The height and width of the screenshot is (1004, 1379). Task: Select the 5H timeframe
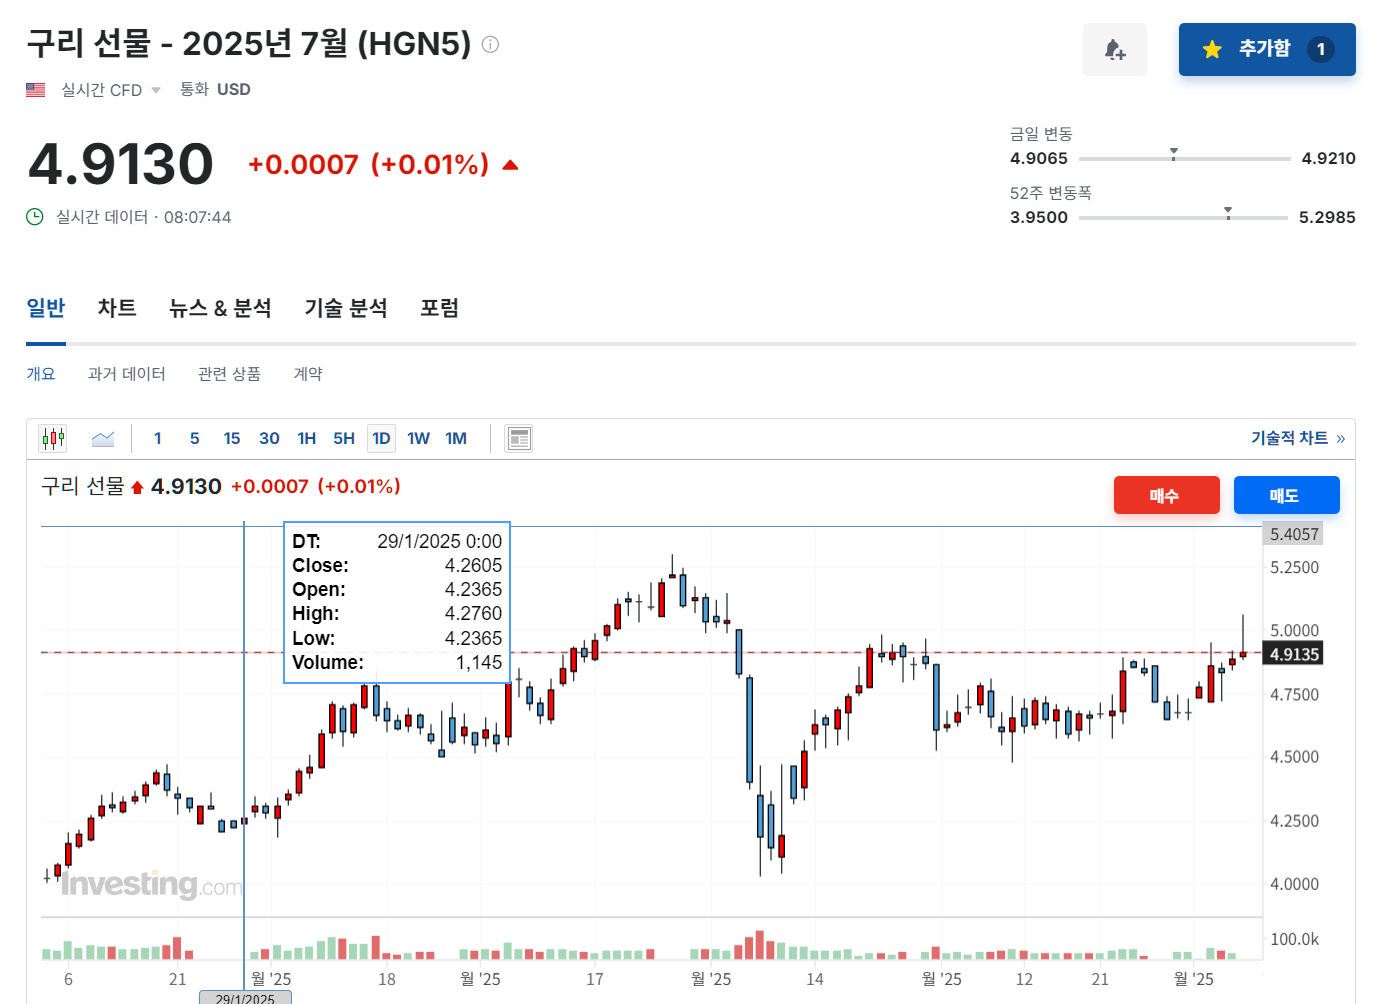[x=343, y=438]
